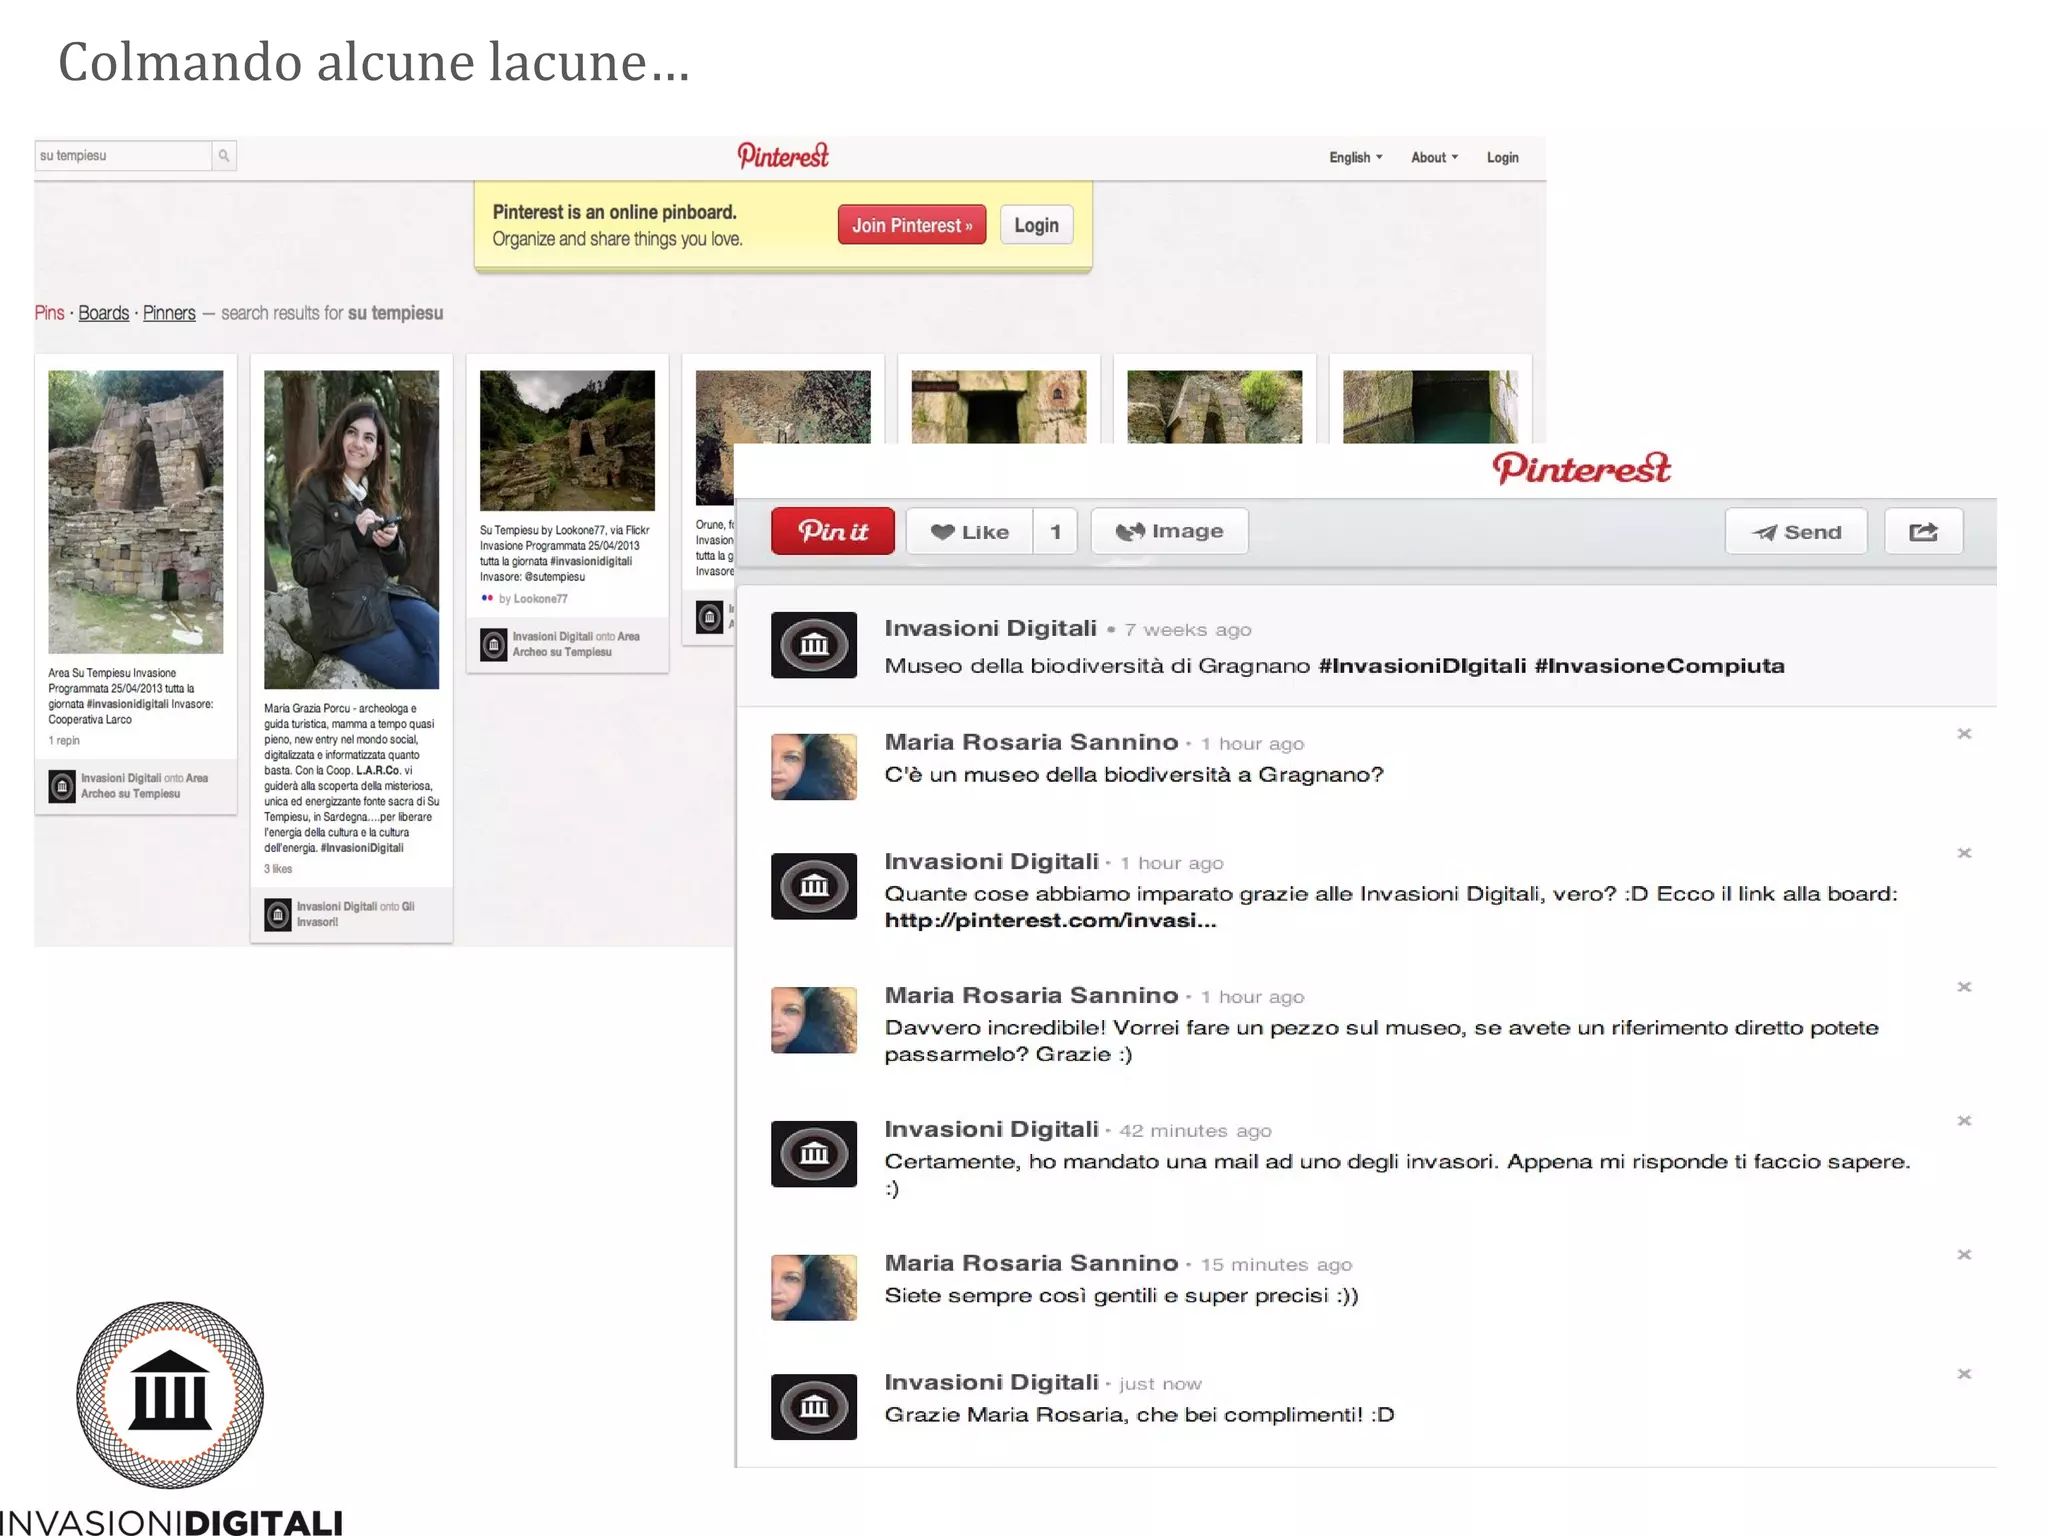Screen dimensions: 2048x1536
Task: Click '1 repin' under the first pin
Action: click(x=64, y=741)
